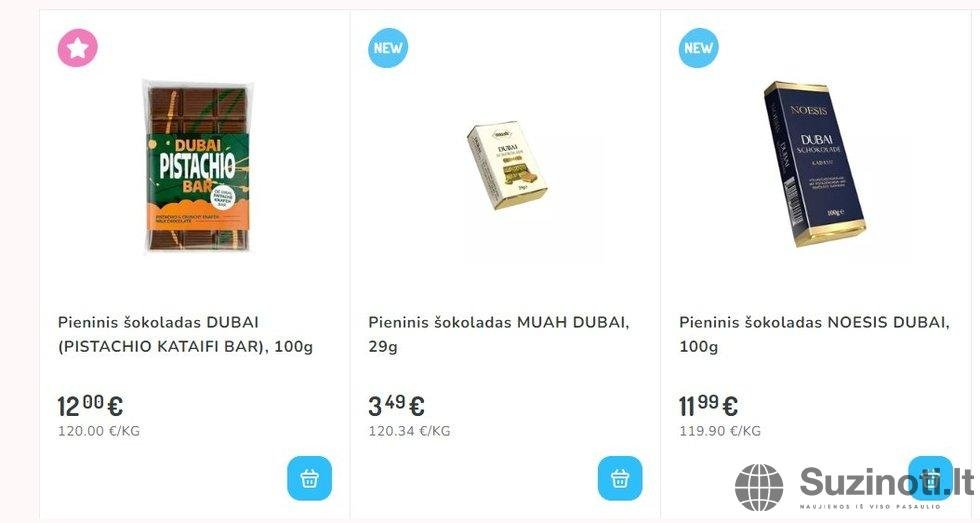
Task: Click the 12.00 € price
Action: [x=90, y=406]
